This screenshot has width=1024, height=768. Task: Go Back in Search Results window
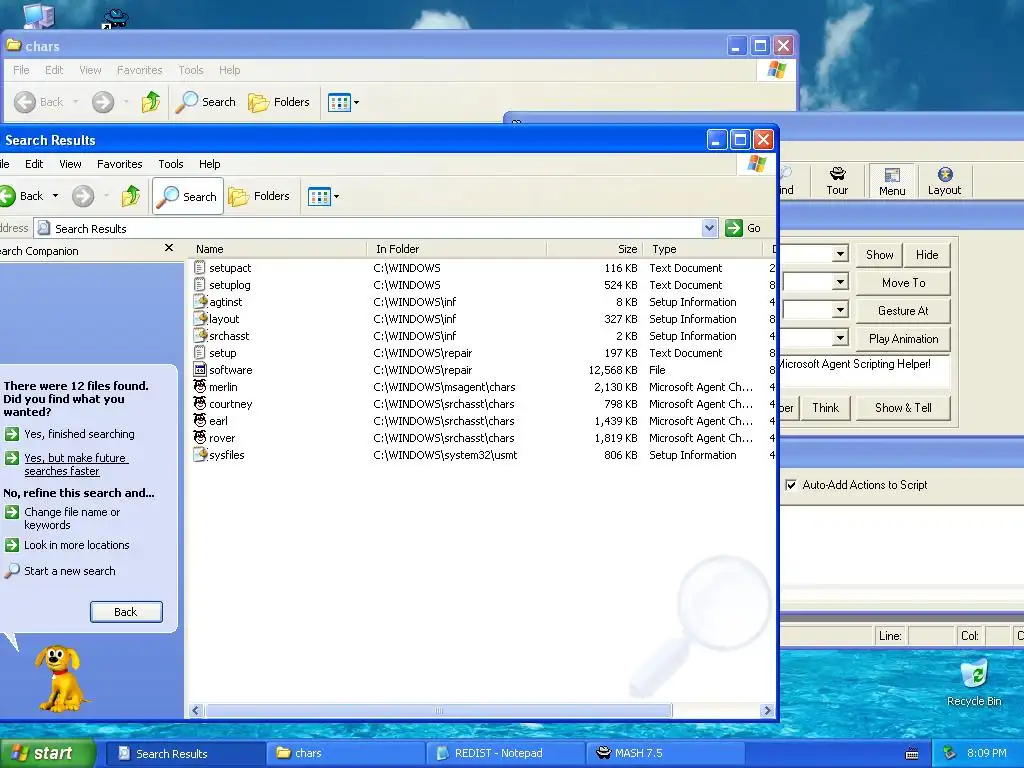point(21,196)
